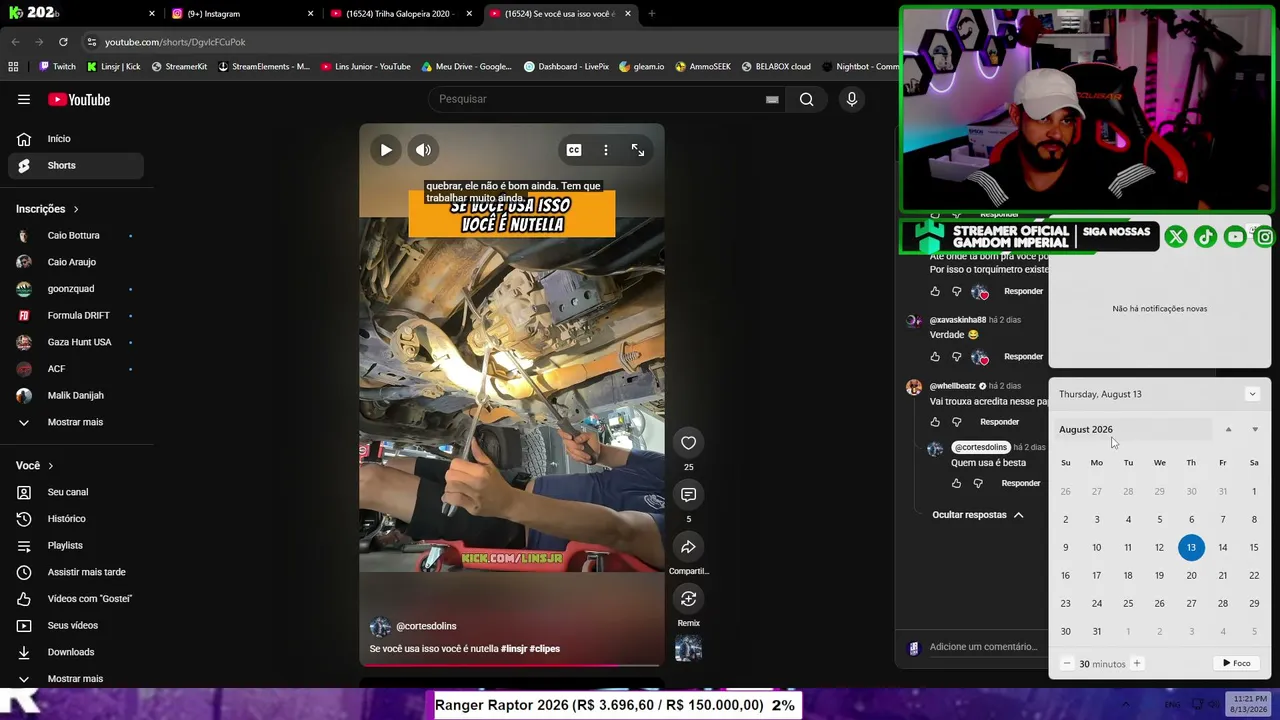Viewport: 1280px width, 720px height.
Task: Collapse the calendar with the date header chevron
Action: coord(1252,394)
